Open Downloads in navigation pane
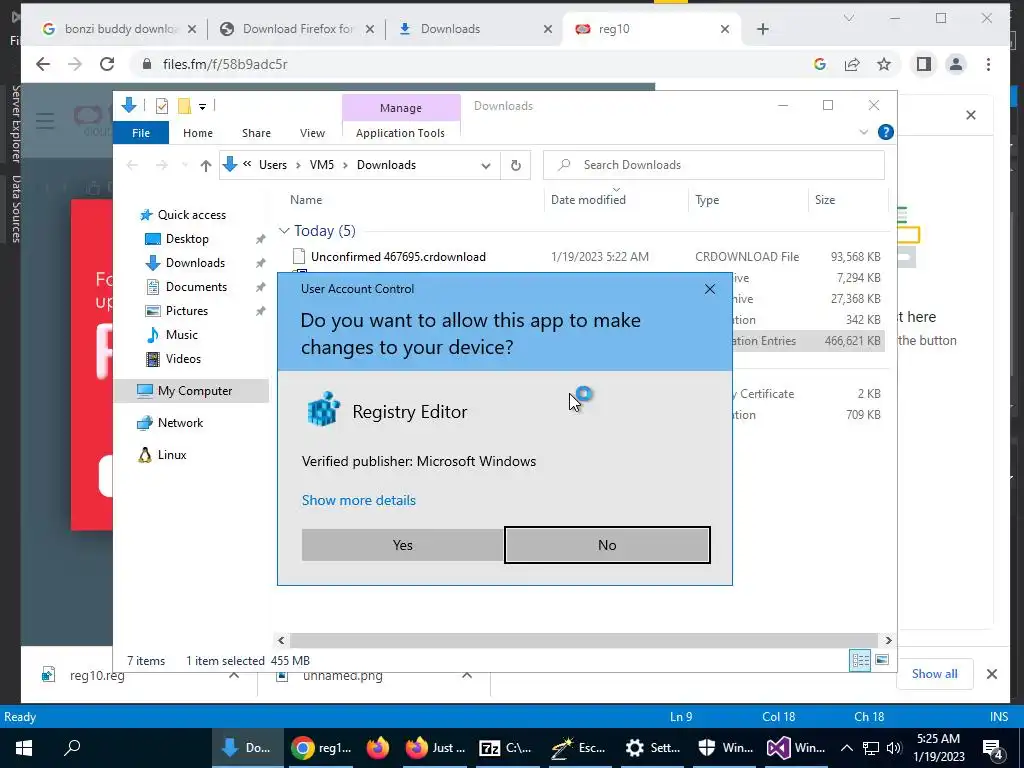1024x768 pixels. click(x=195, y=263)
